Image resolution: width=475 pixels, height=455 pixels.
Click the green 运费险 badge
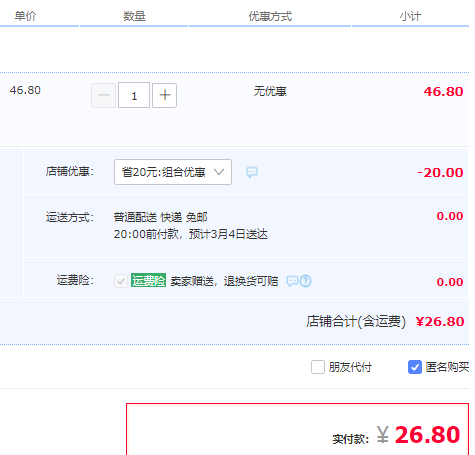click(x=148, y=280)
